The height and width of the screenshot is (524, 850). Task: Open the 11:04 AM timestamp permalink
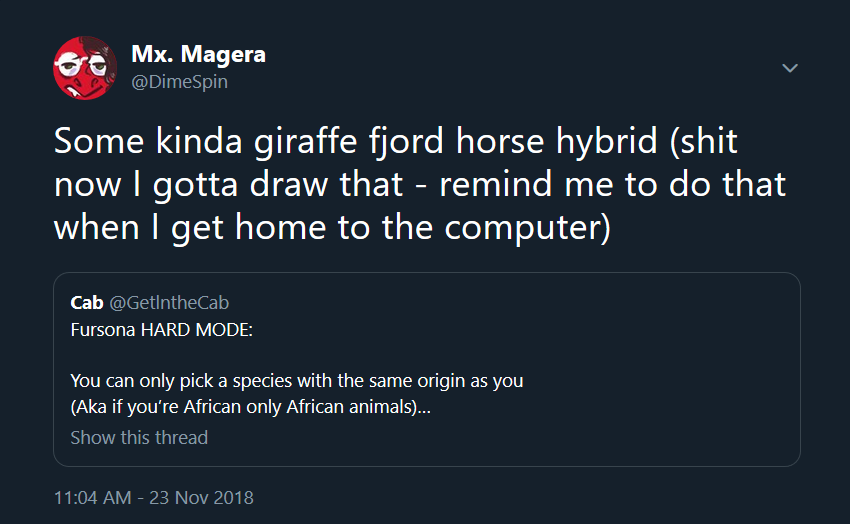(x=91, y=497)
